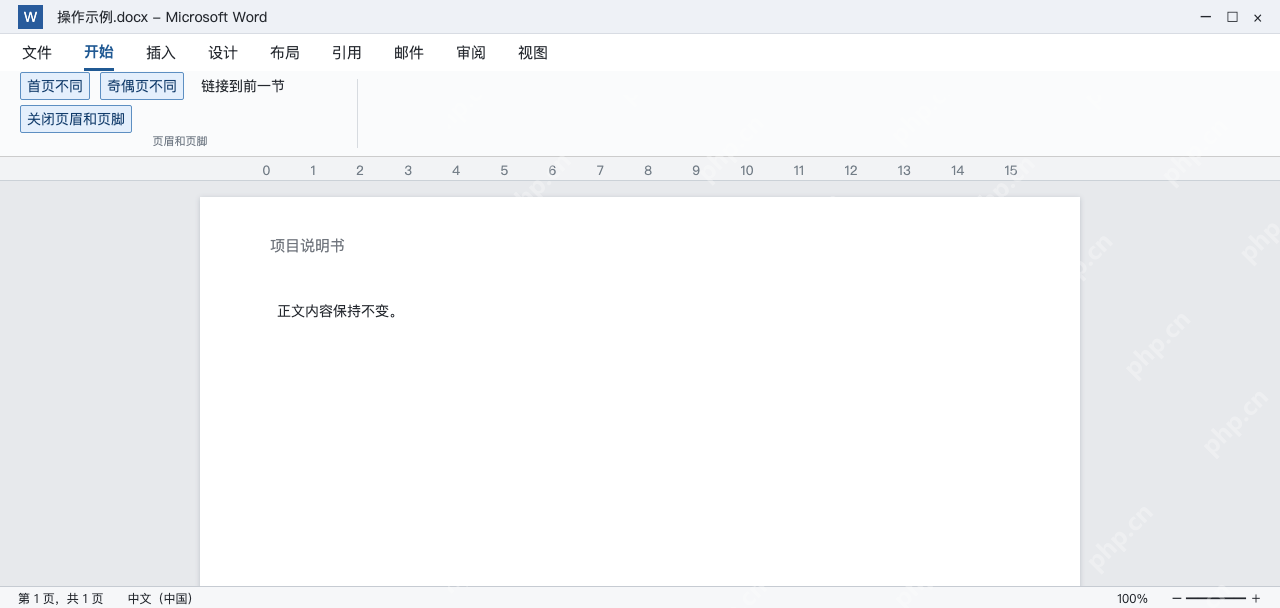Viewport: 1280px width, 608px height.
Task: Click the page count 第 1 页, 共 1 页
Action: [x=60, y=599]
